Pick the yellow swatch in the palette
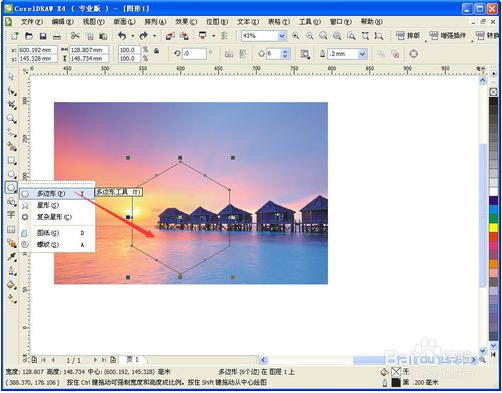 click(x=493, y=228)
